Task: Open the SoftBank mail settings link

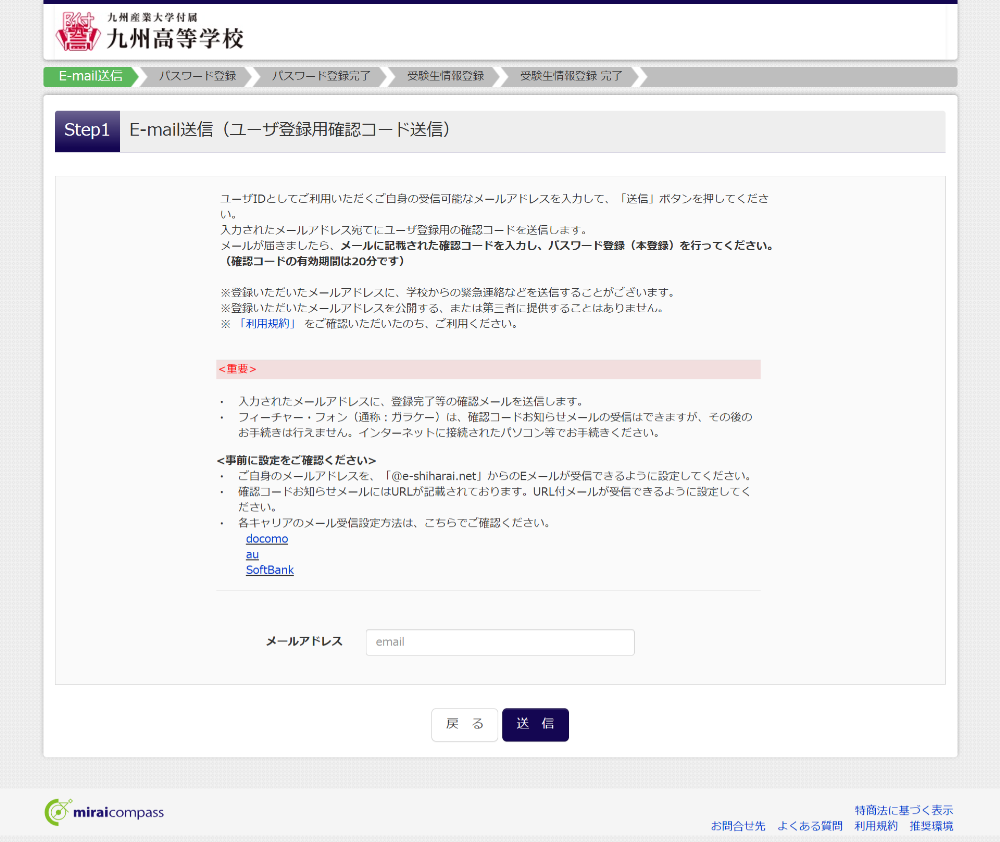Action: 270,570
